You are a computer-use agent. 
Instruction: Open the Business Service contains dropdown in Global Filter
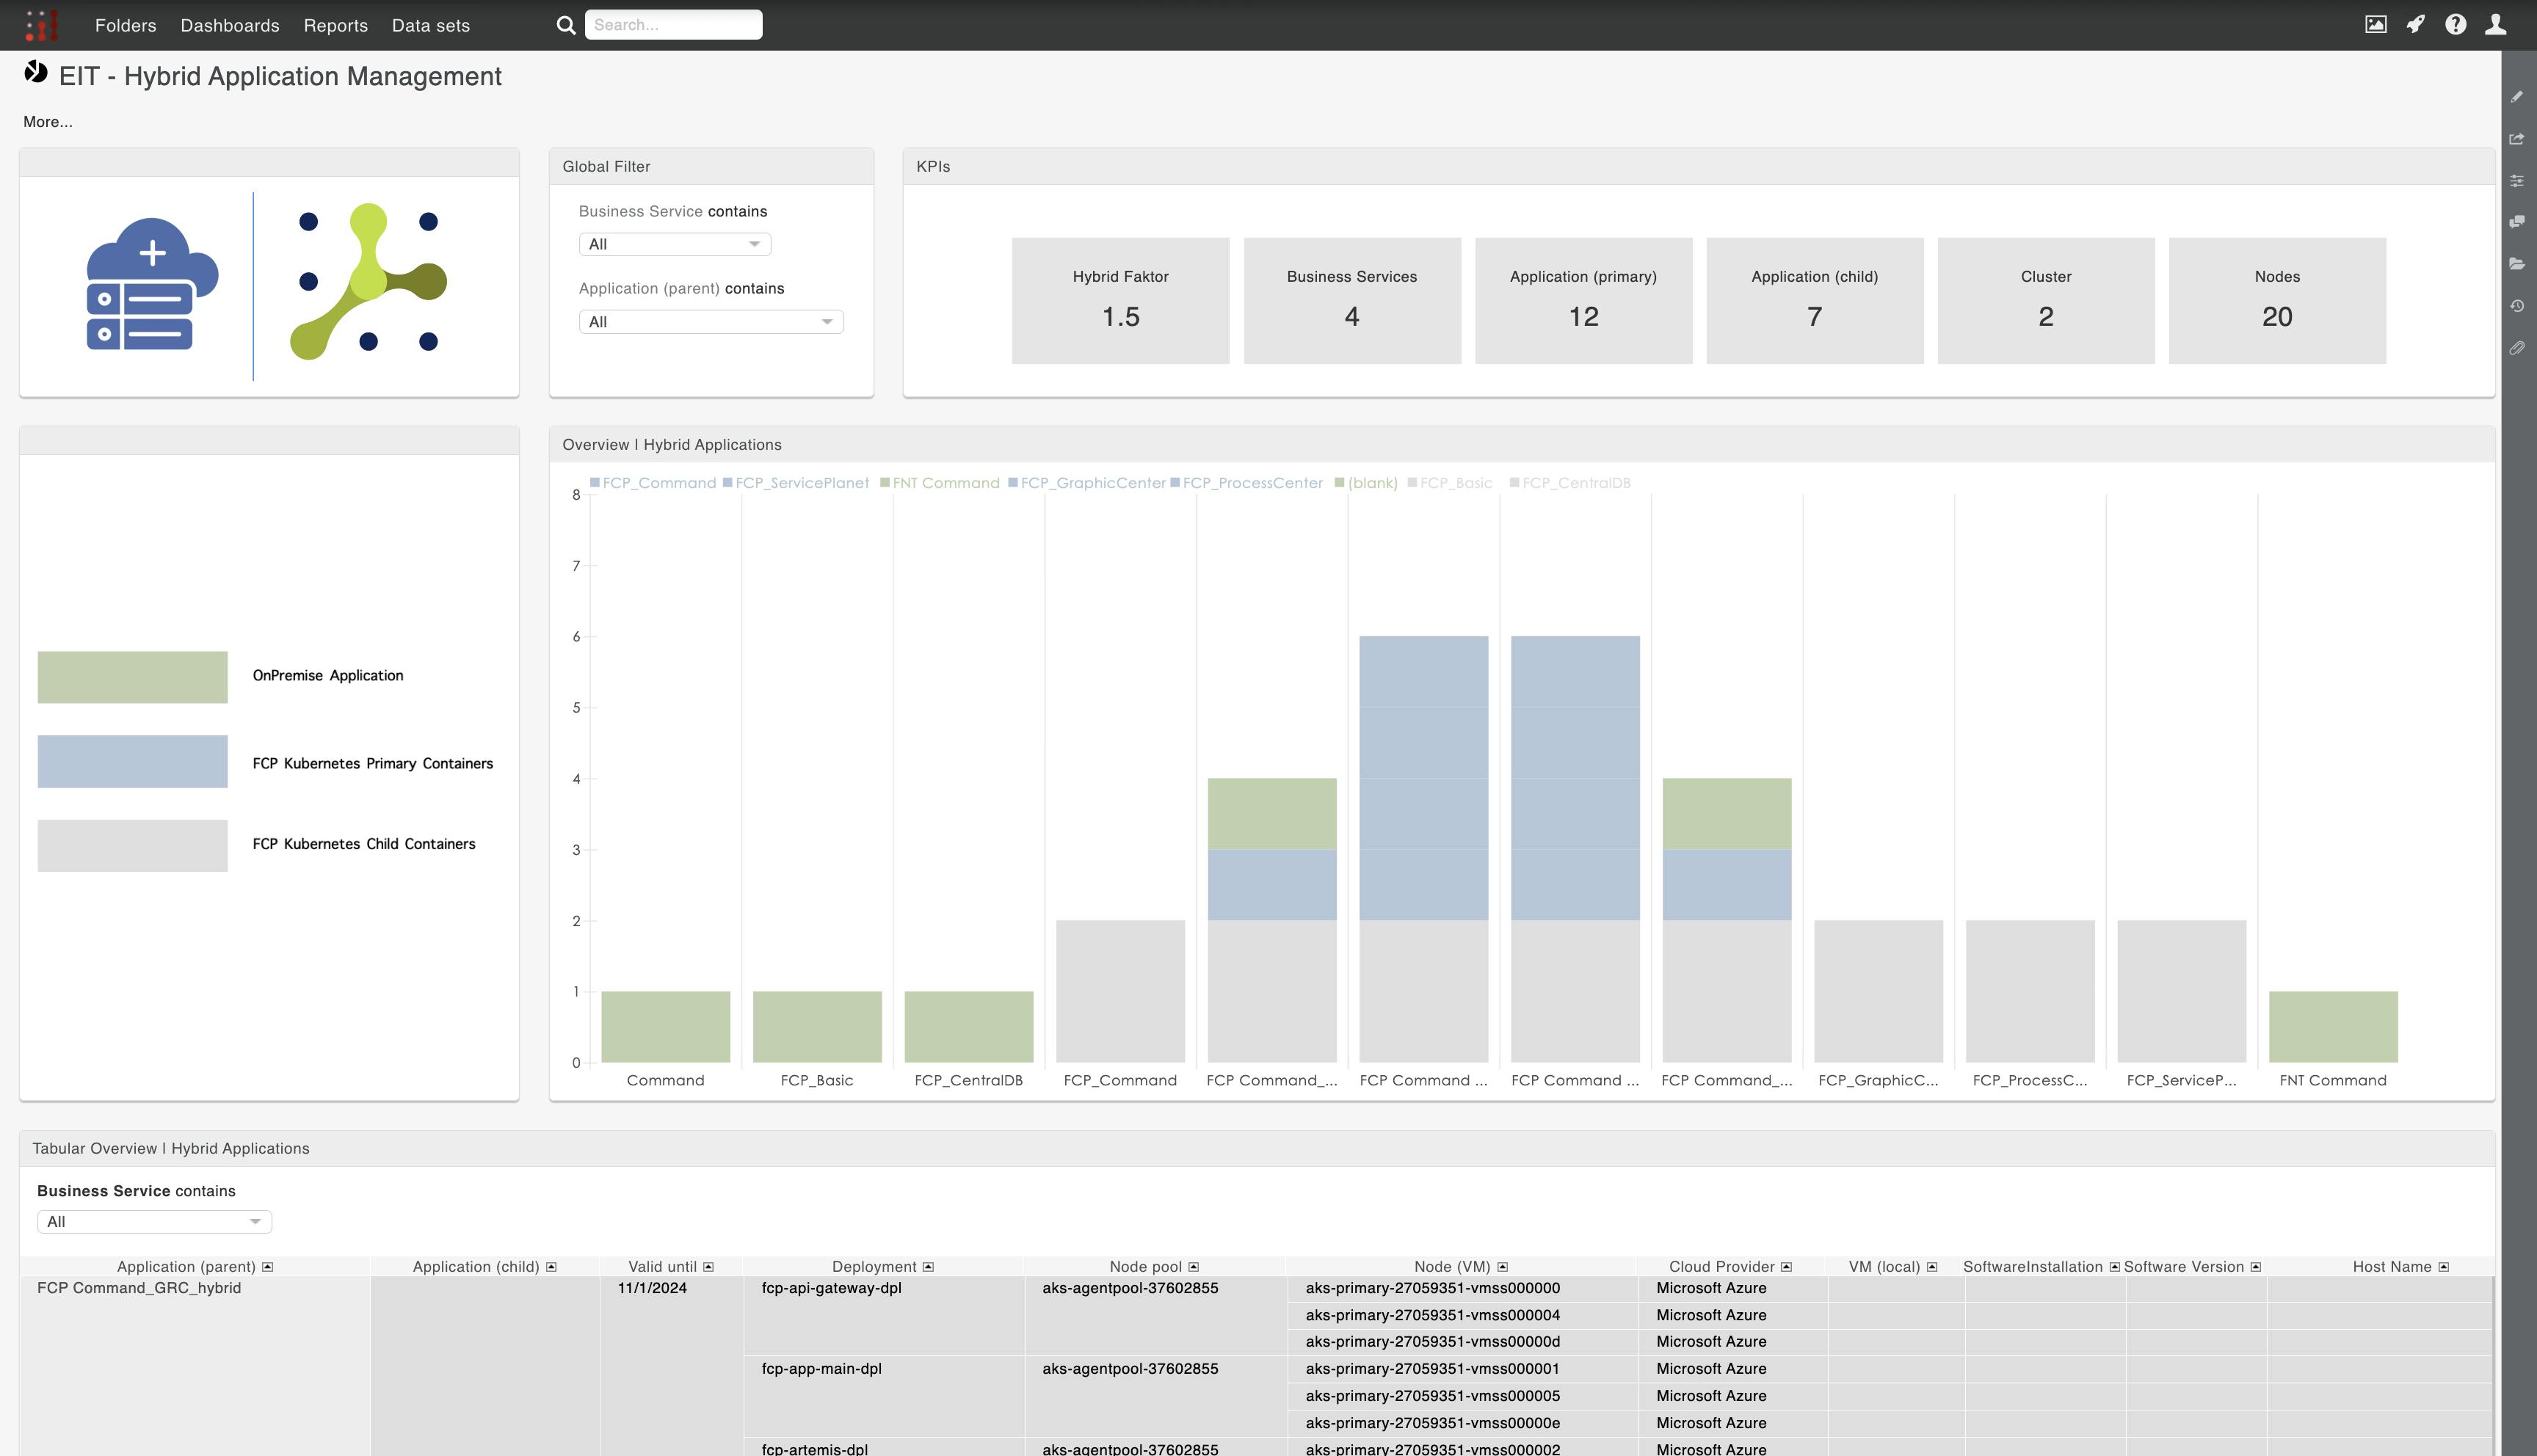click(x=674, y=243)
